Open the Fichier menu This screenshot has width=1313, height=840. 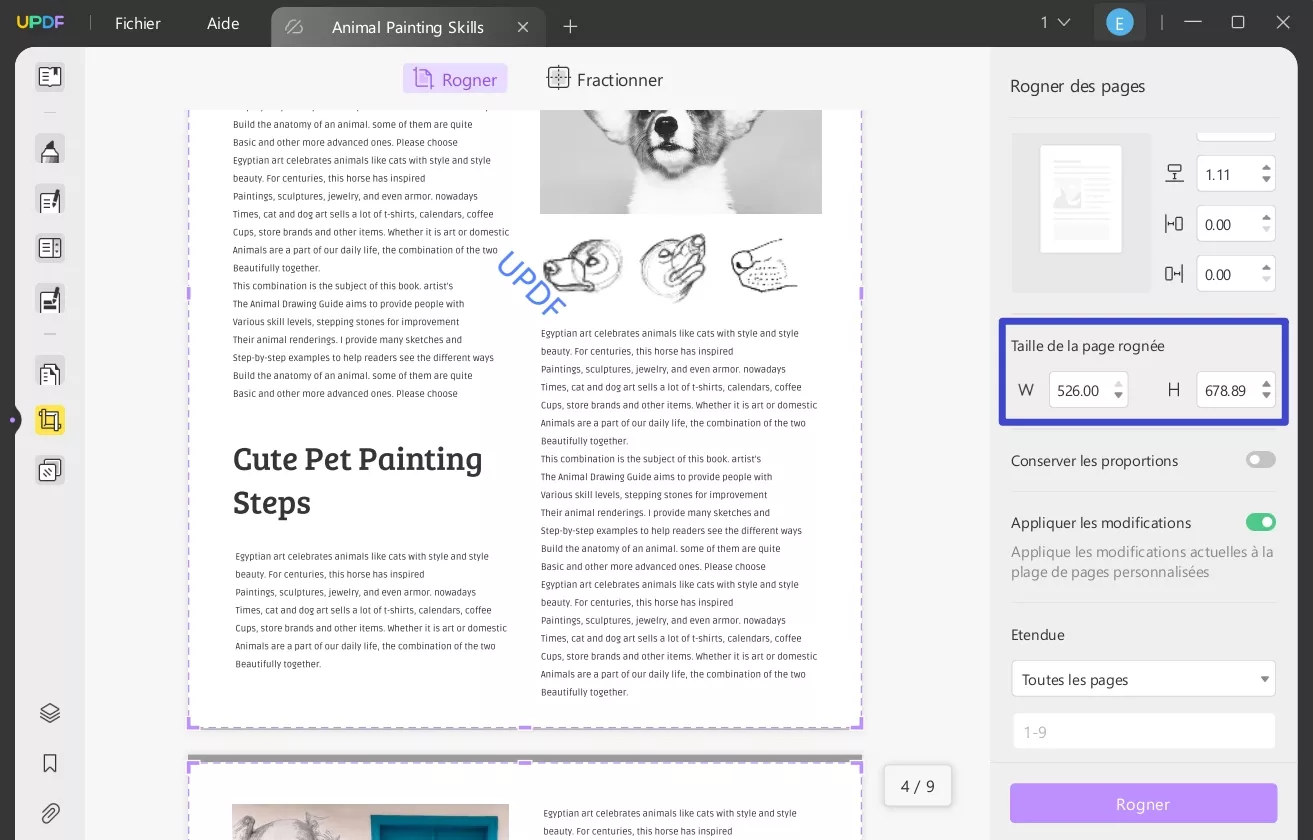[138, 23]
